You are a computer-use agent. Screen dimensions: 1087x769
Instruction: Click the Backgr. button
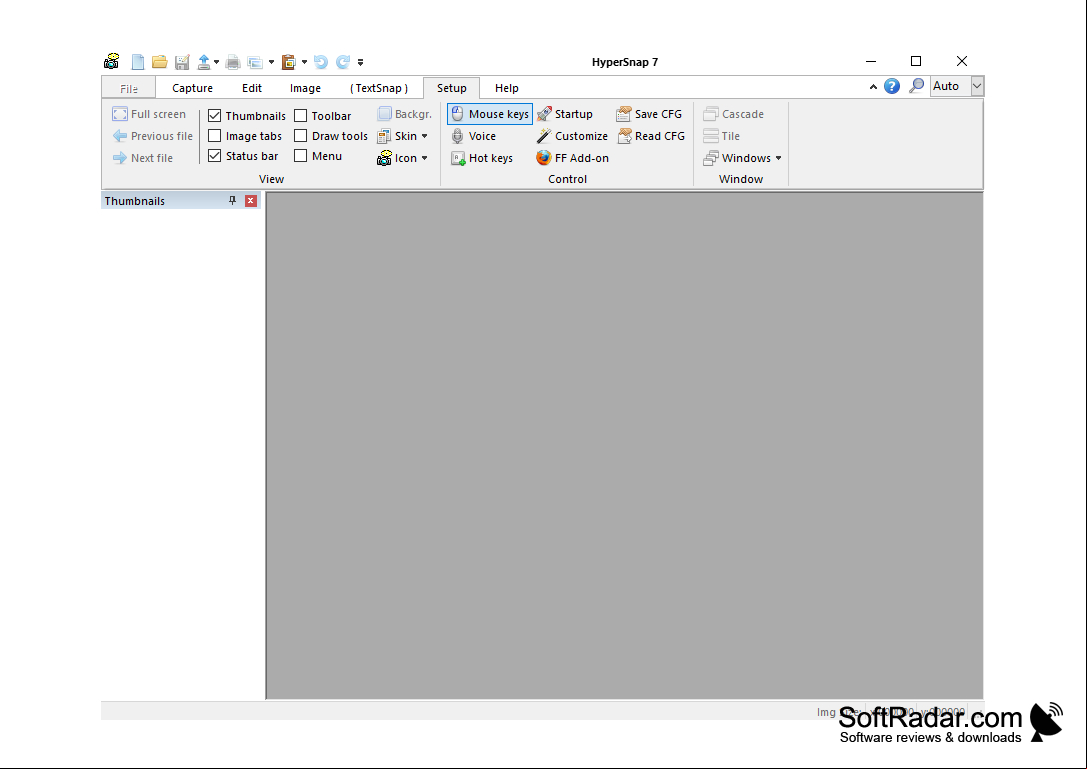click(x=405, y=114)
